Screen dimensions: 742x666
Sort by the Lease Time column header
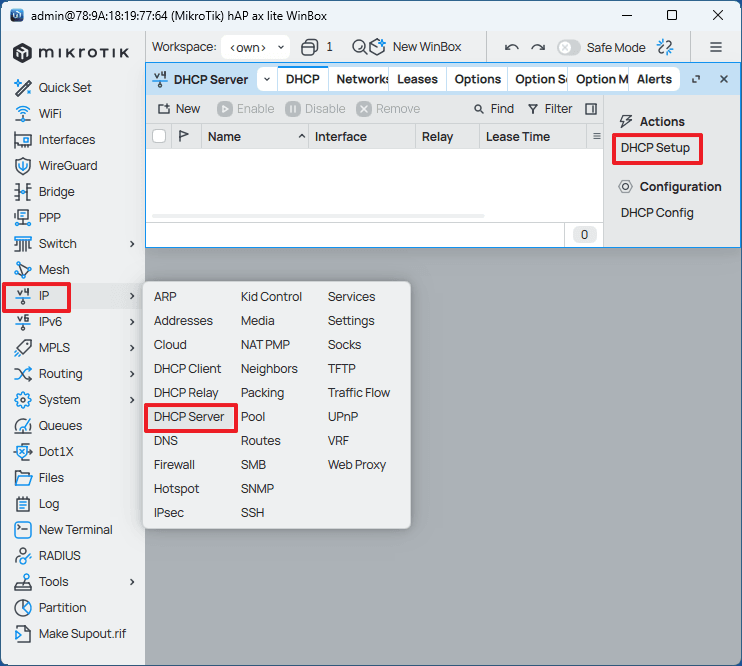517,137
